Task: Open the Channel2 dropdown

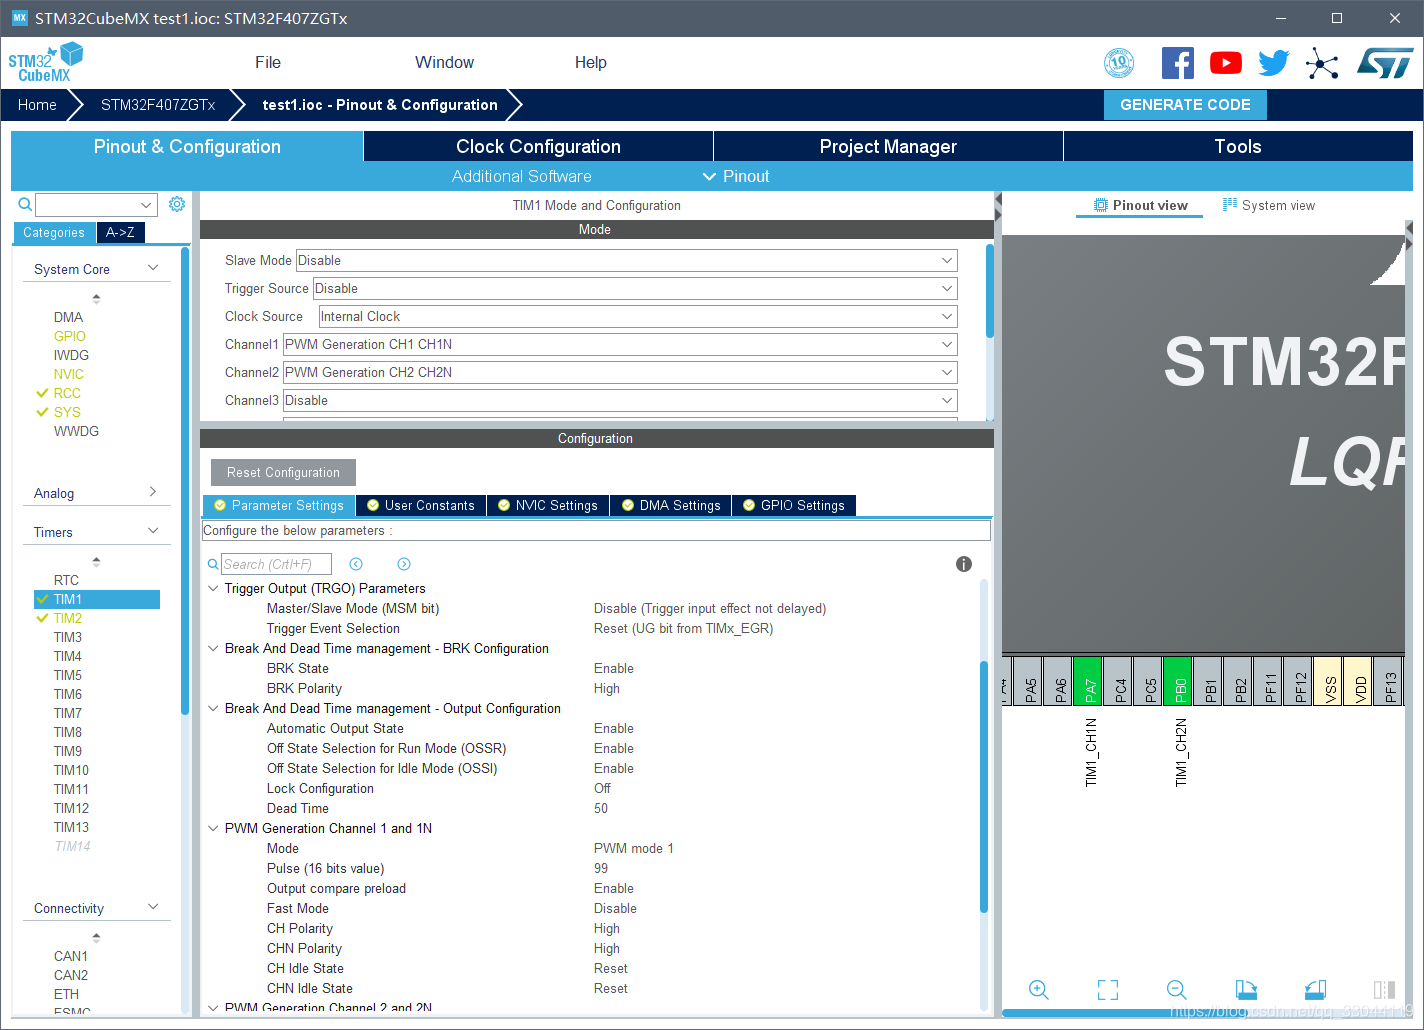Action: pyautogui.click(x=620, y=372)
